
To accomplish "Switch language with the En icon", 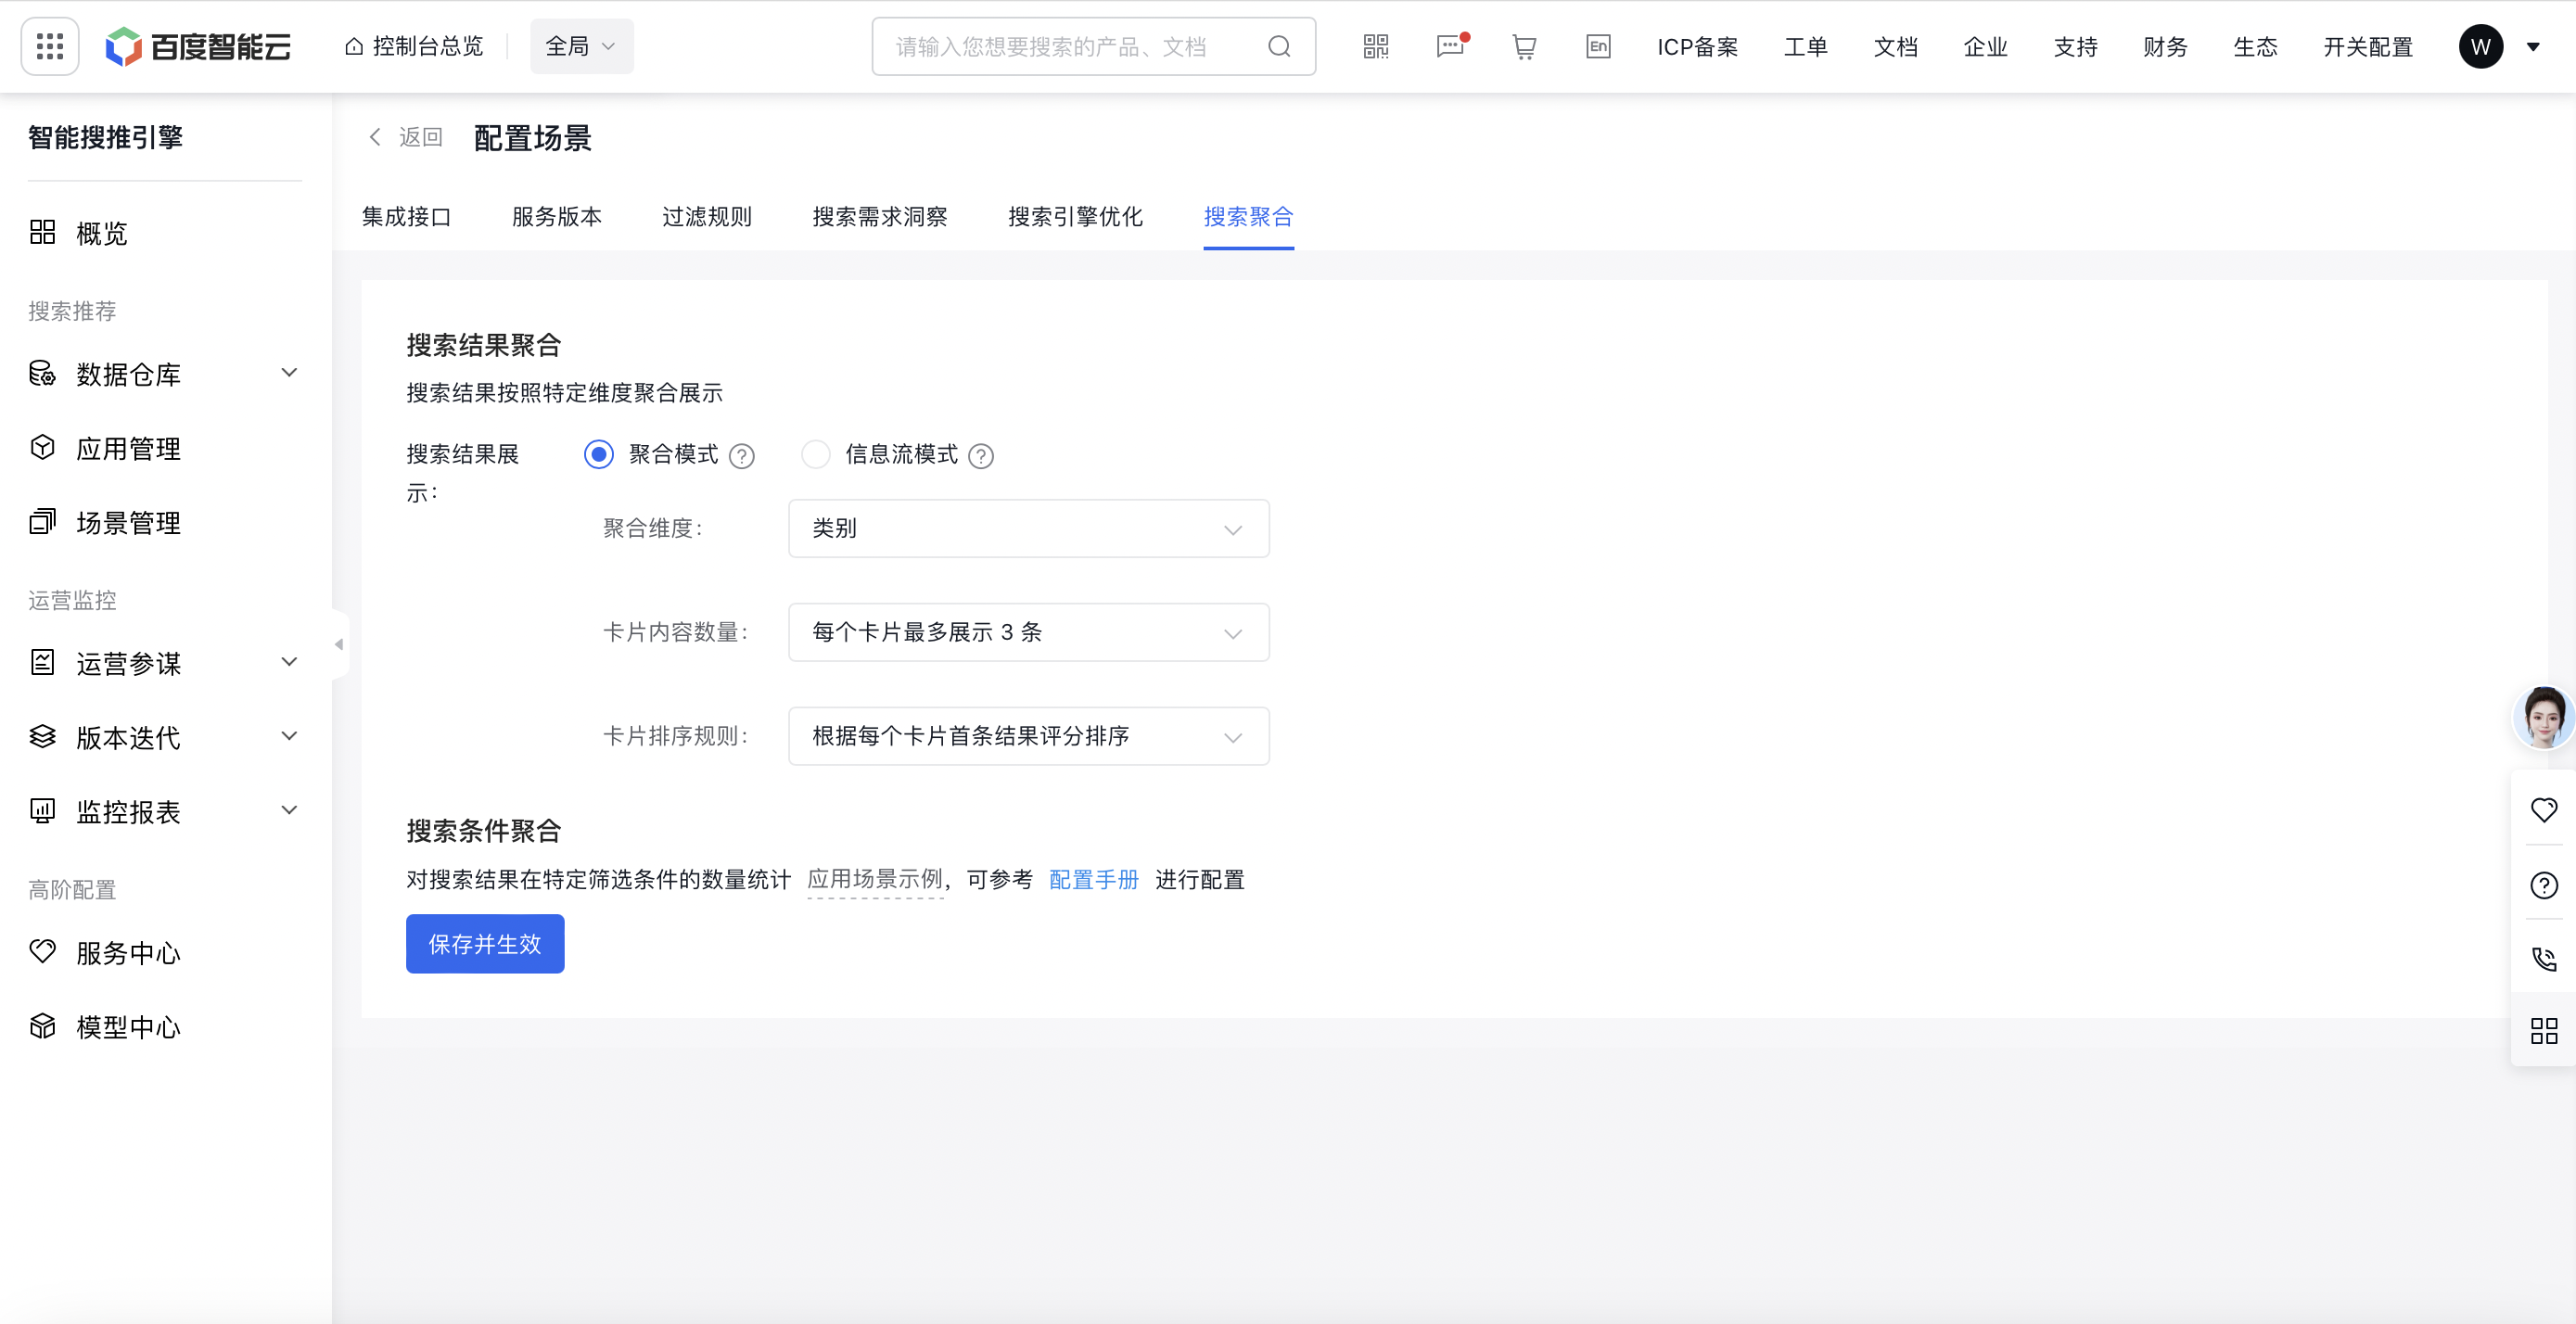I will click(x=1597, y=46).
